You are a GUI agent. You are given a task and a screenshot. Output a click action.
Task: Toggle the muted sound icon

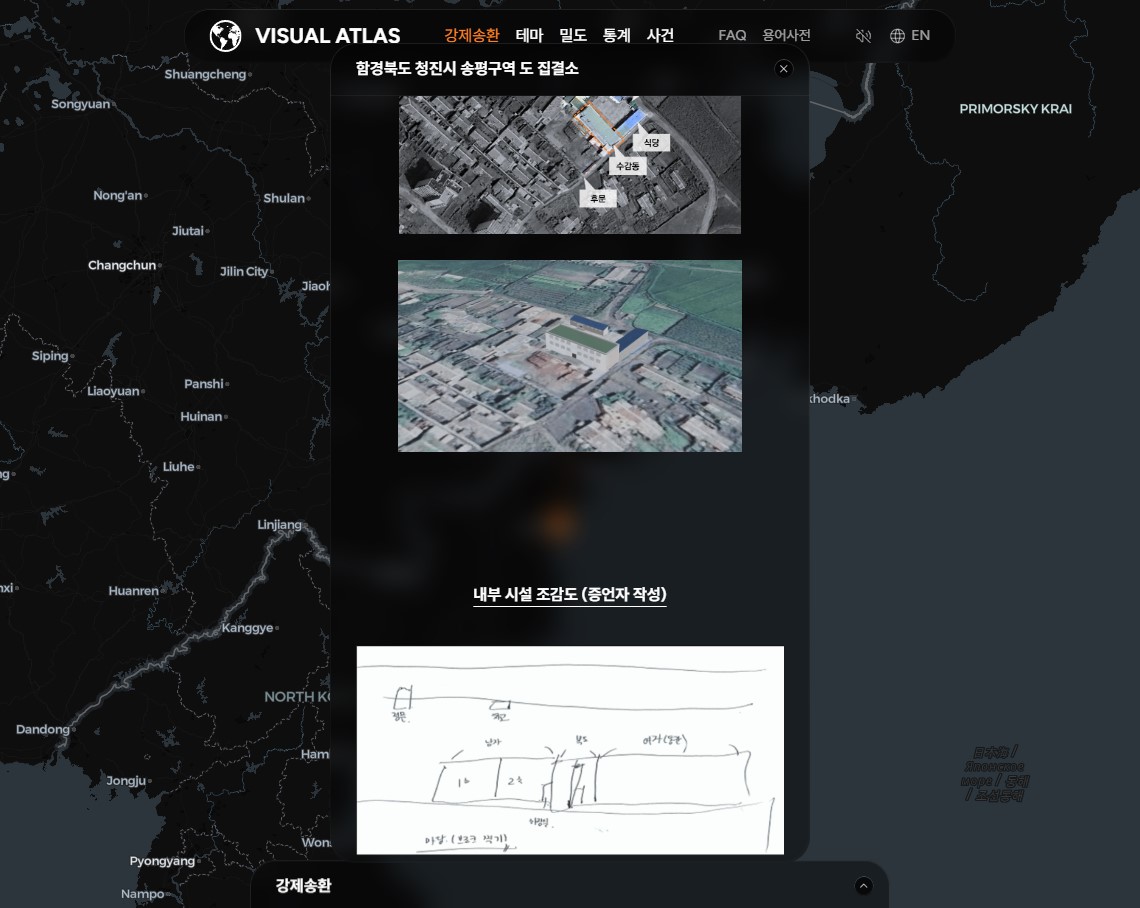[863, 36]
